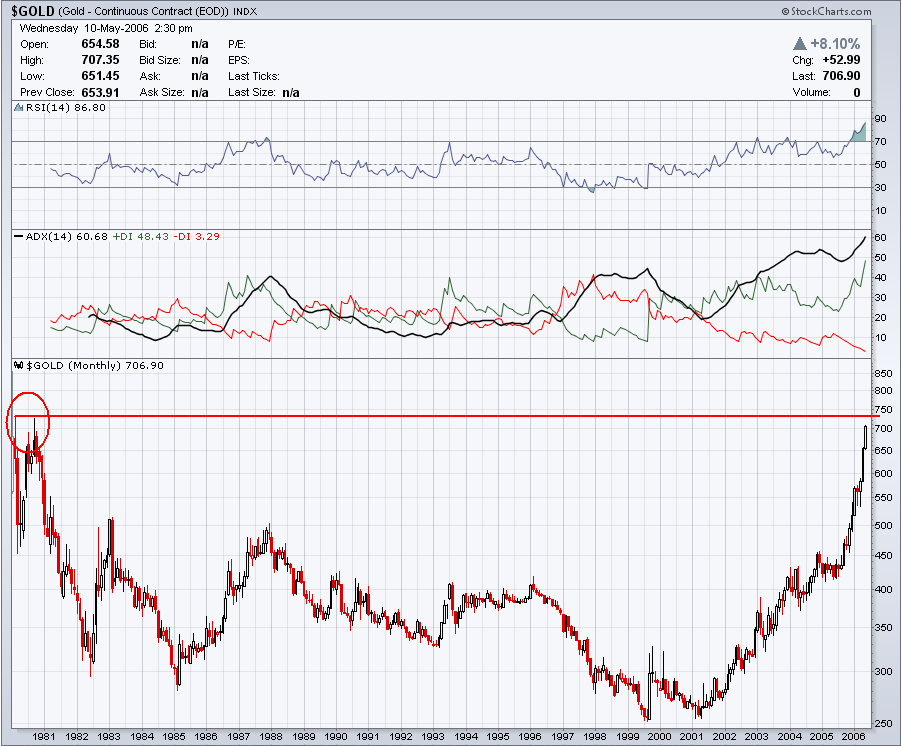Click the ADX axis label 60
Screen dimensions: 902x746
880,238
